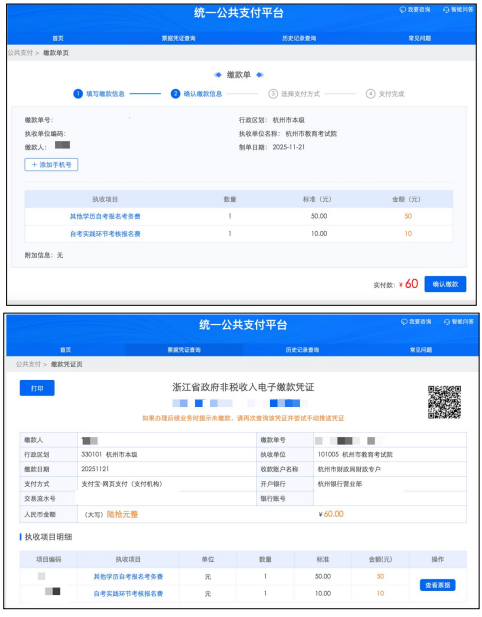Click the 确认缴款 button
482x617 pixels.
[445, 284]
